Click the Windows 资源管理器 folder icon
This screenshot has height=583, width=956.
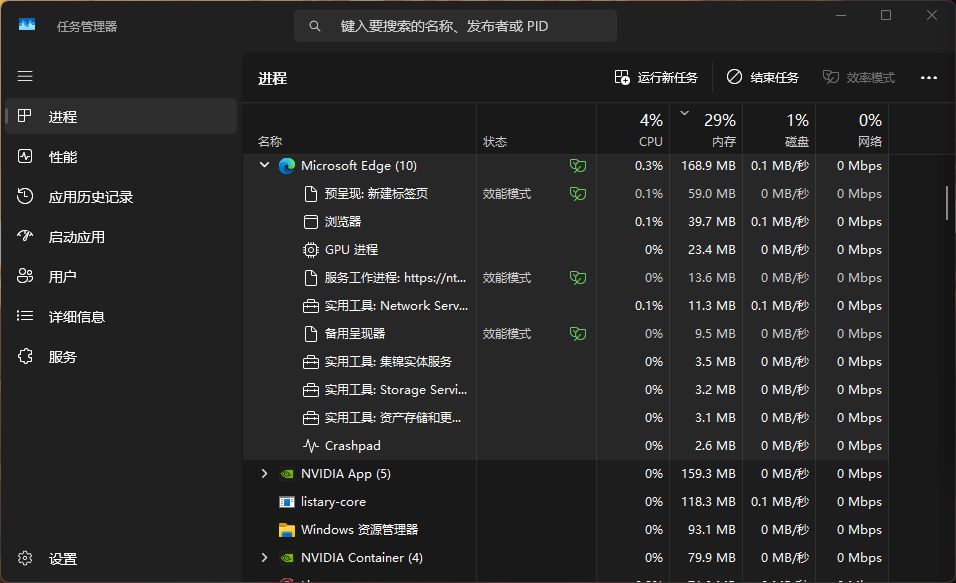[287, 530]
